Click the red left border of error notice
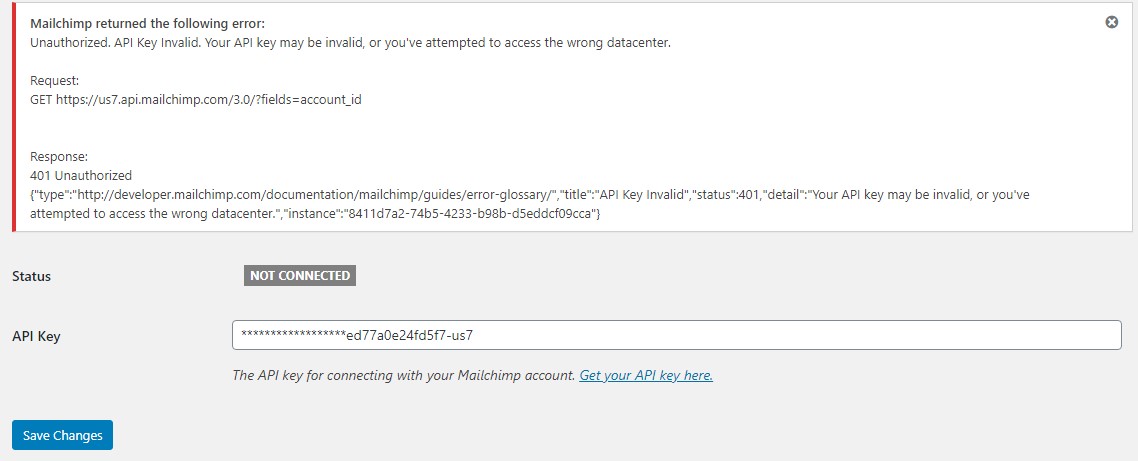 click(x=14, y=116)
